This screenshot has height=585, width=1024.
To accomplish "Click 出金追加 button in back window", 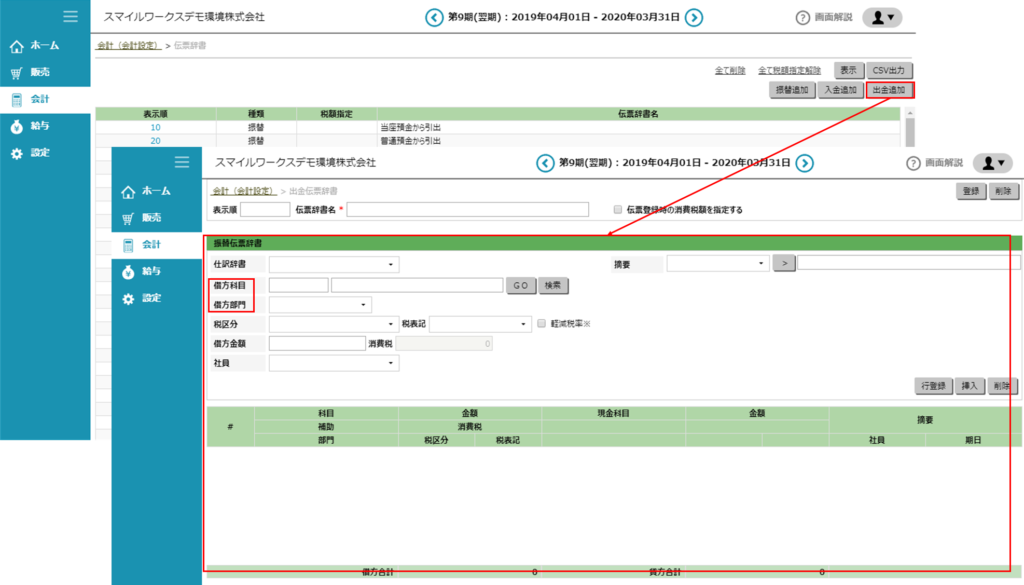I will point(889,90).
